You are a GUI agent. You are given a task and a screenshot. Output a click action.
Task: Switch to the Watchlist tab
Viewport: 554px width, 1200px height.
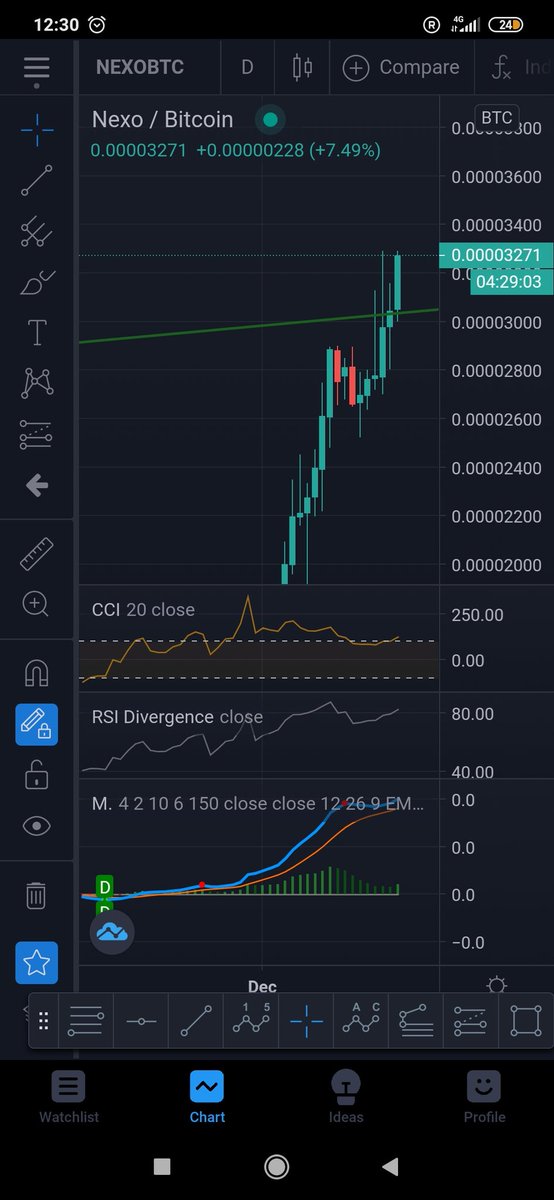pos(69,1097)
